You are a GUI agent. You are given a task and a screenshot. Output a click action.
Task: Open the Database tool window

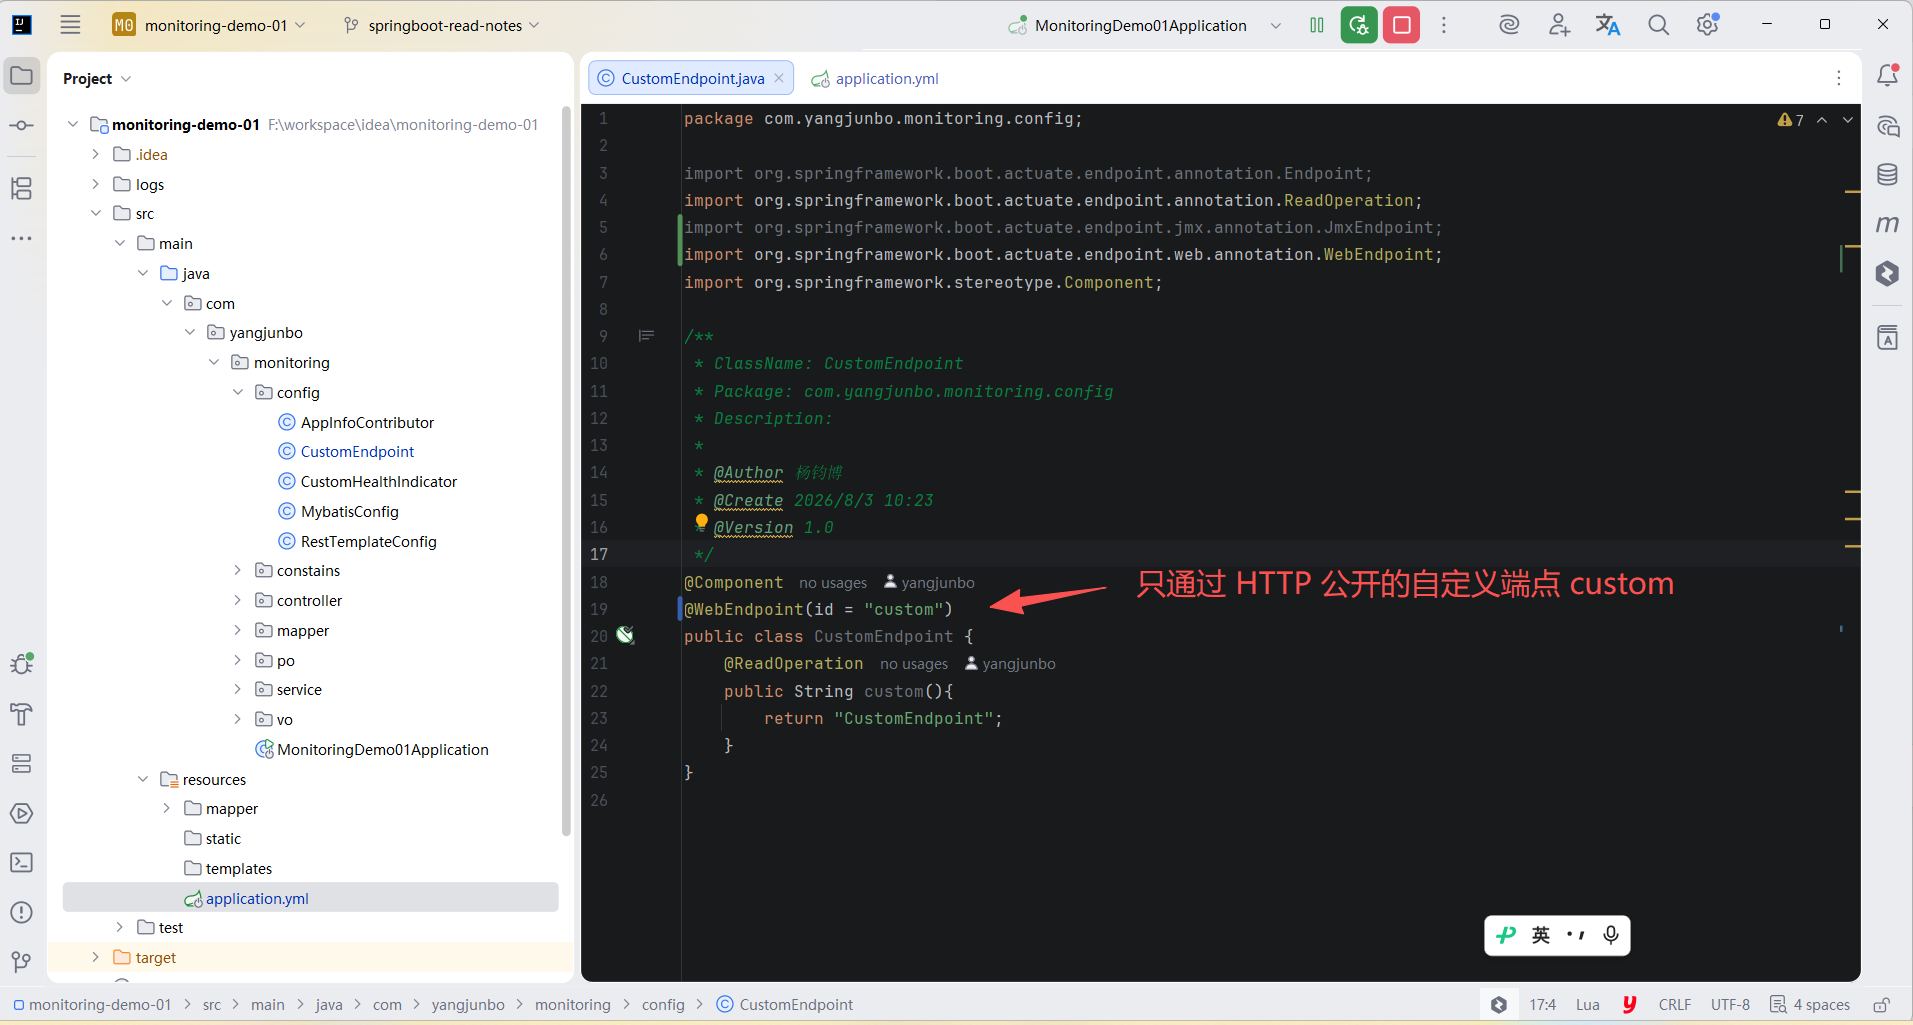click(1888, 174)
